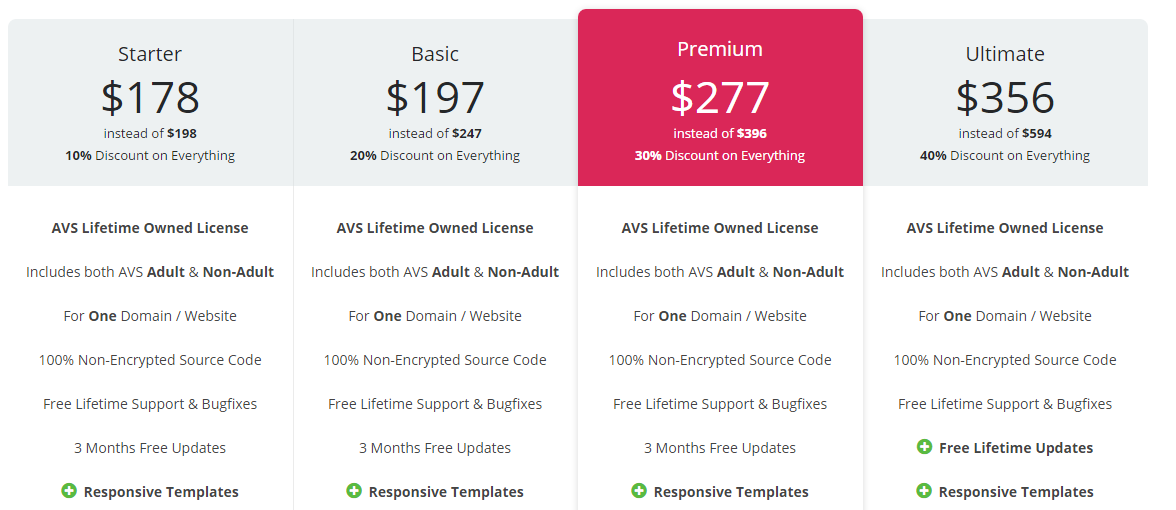Click Ultimate plan's Responsive Templates plus icon
The image size is (1176, 510).
click(x=924, y=491)
